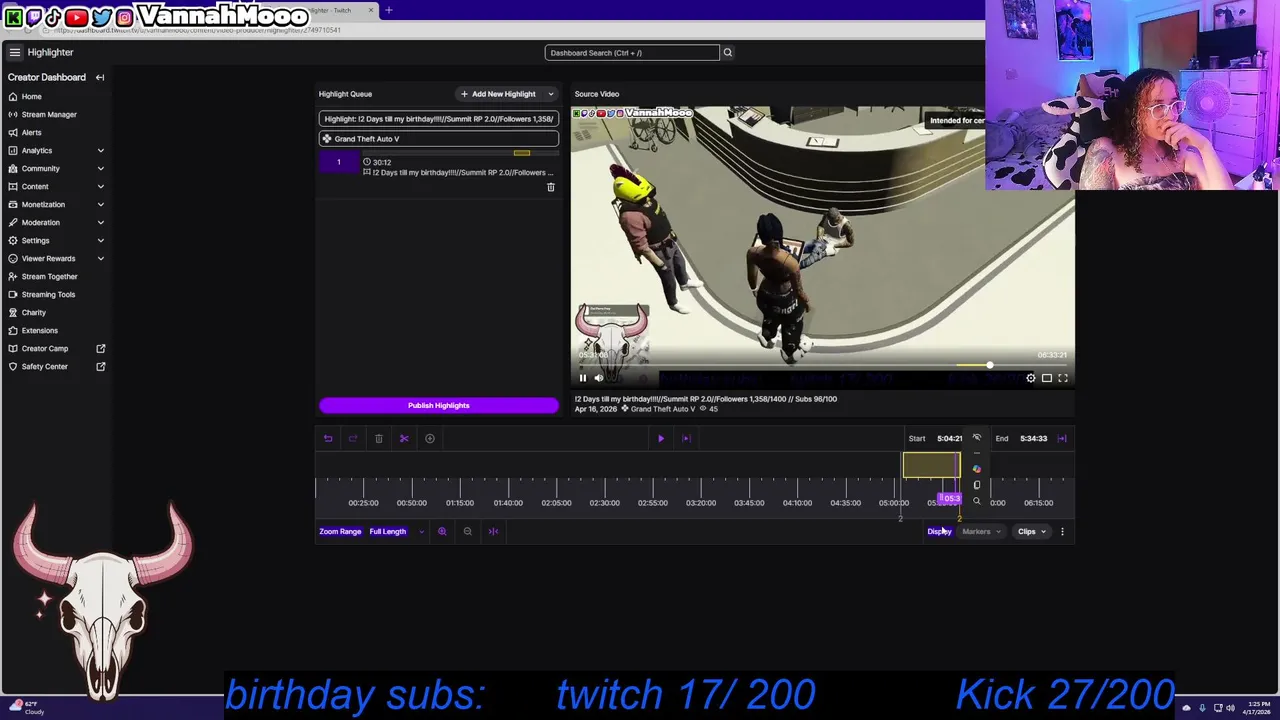Viewport: 1280px width, 720px height.
Task: Mute the source video volume
Action: (599, 378)
